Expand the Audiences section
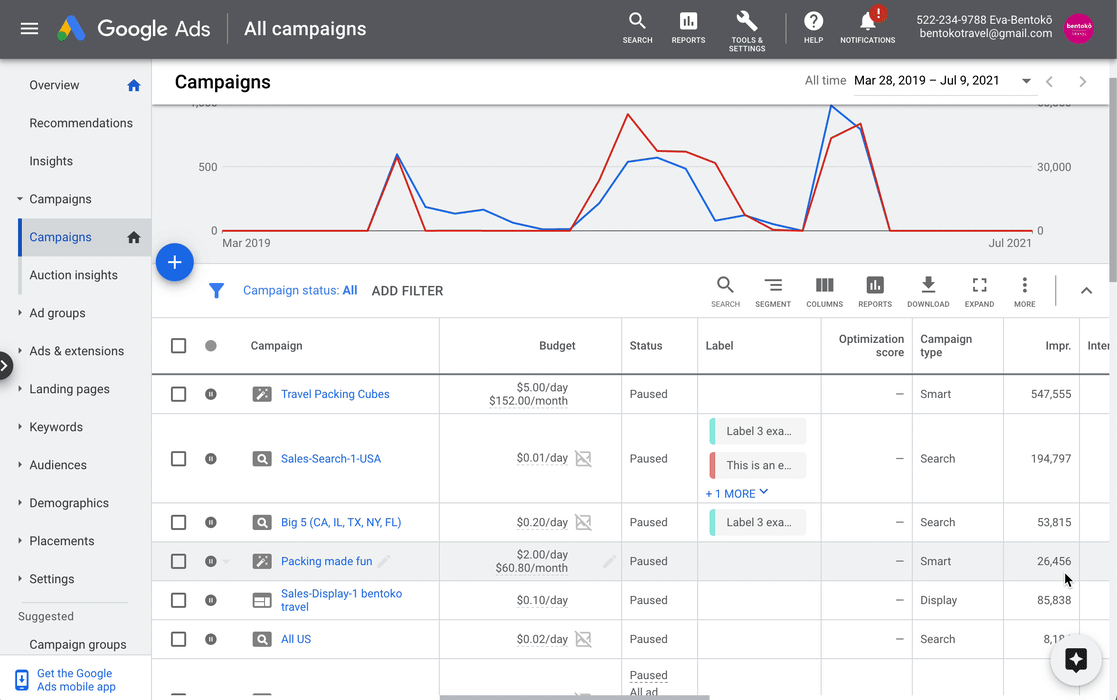 tap(20, 465)
